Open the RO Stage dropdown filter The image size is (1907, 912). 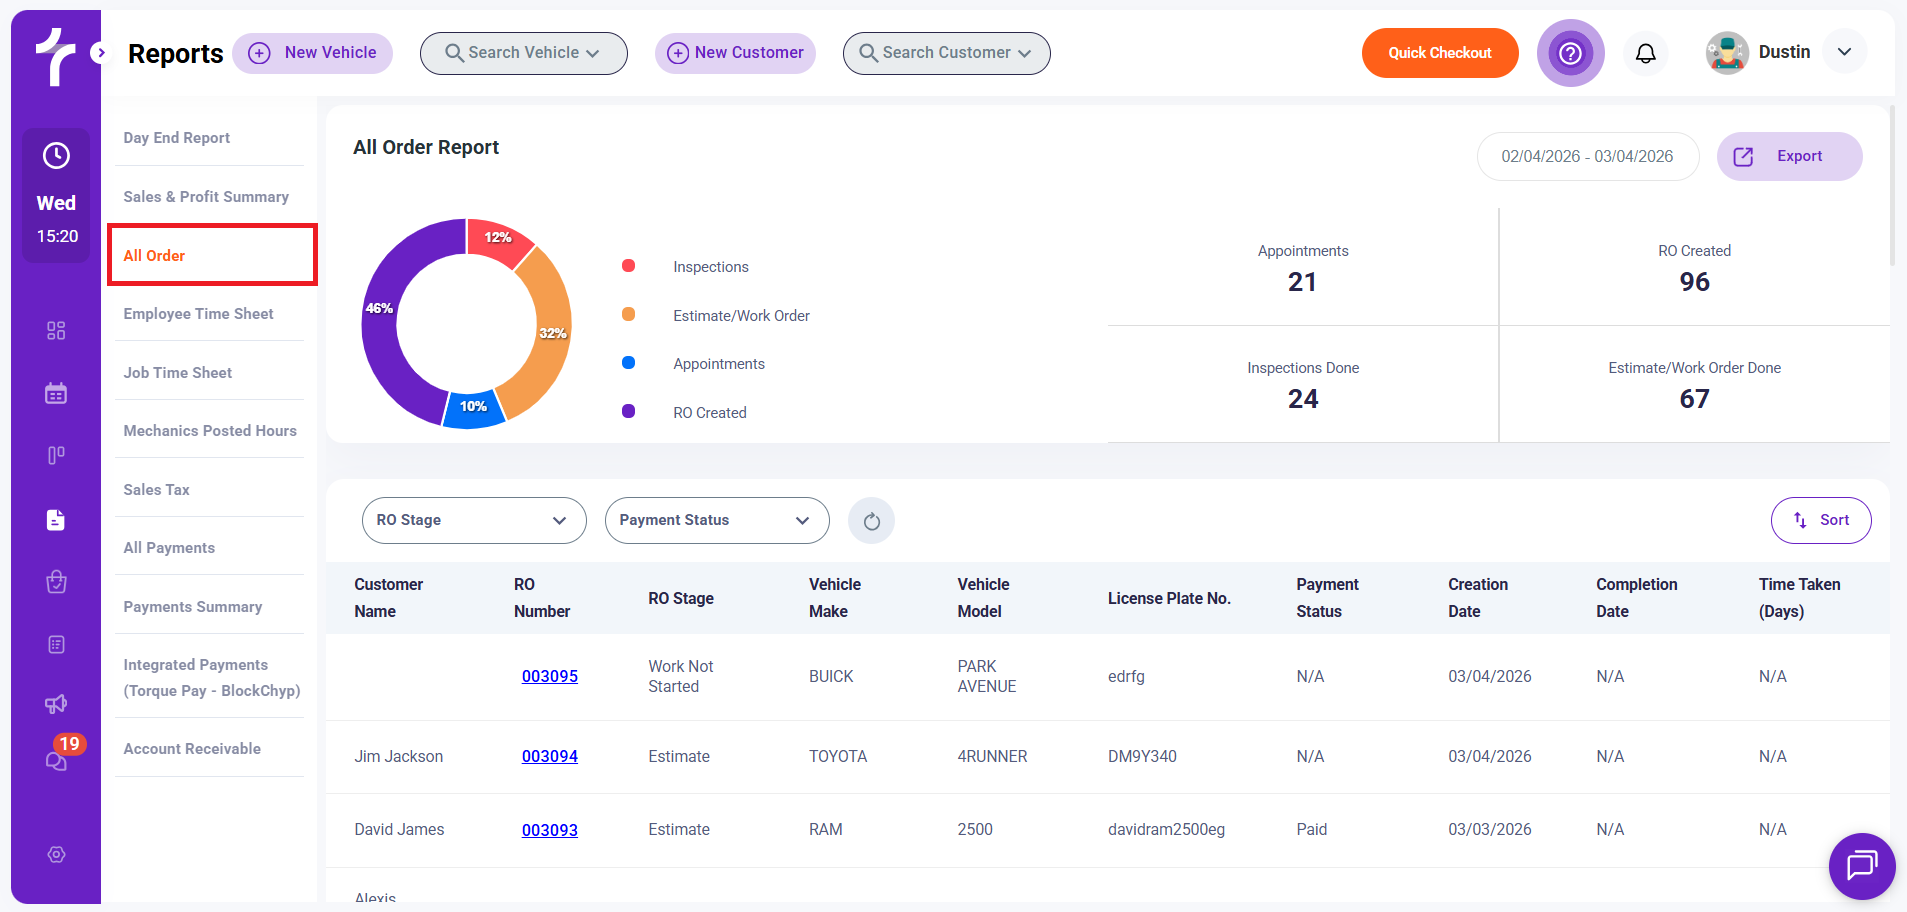point(473,521)
